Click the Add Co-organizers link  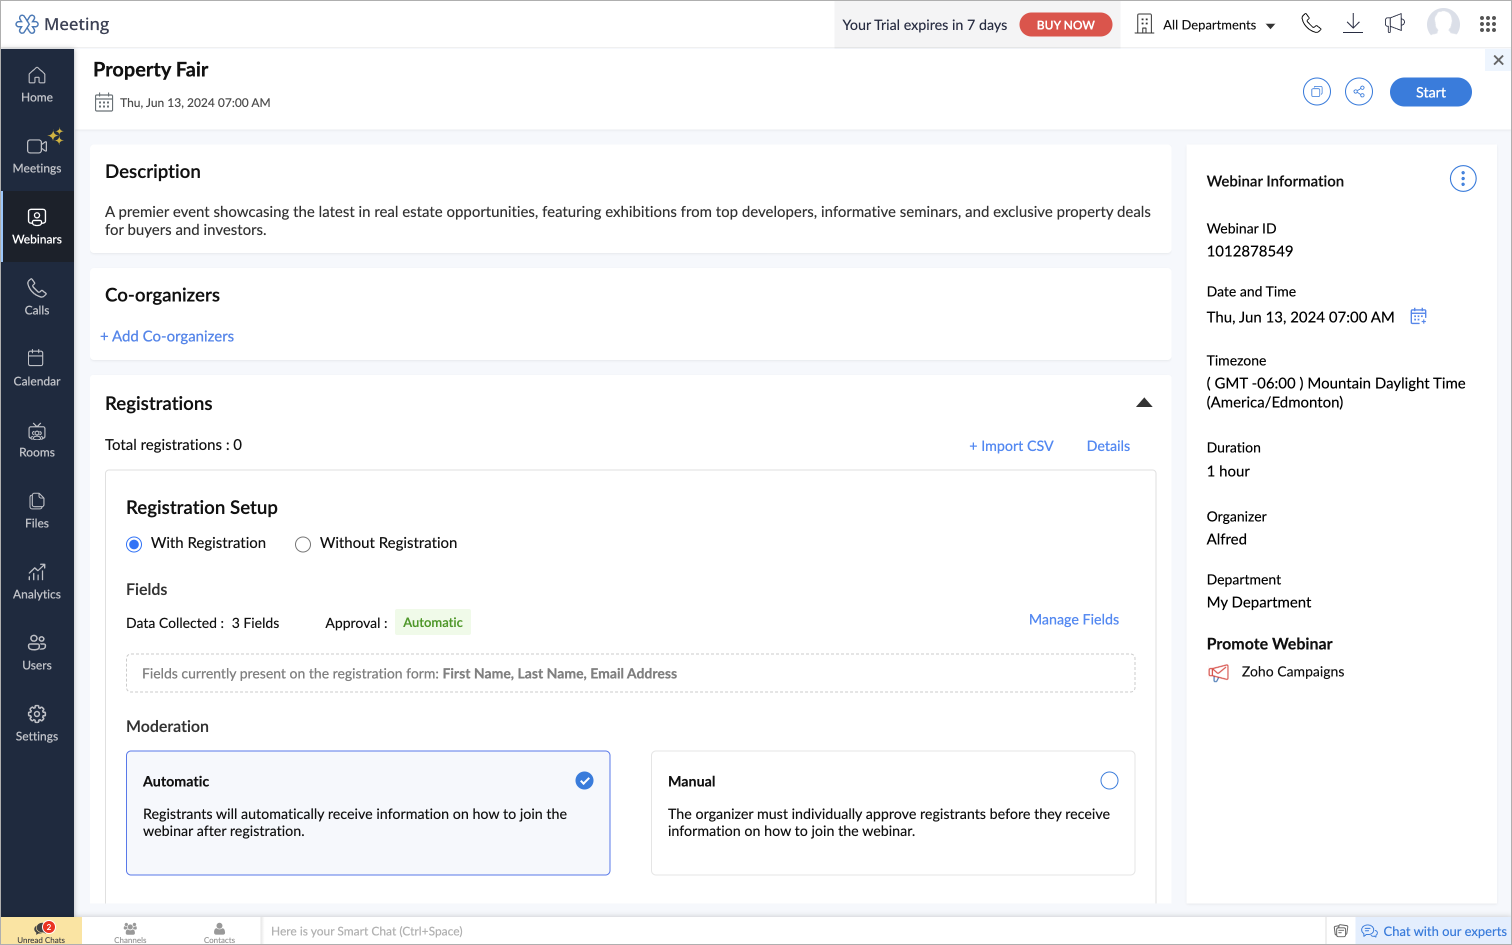167,337
